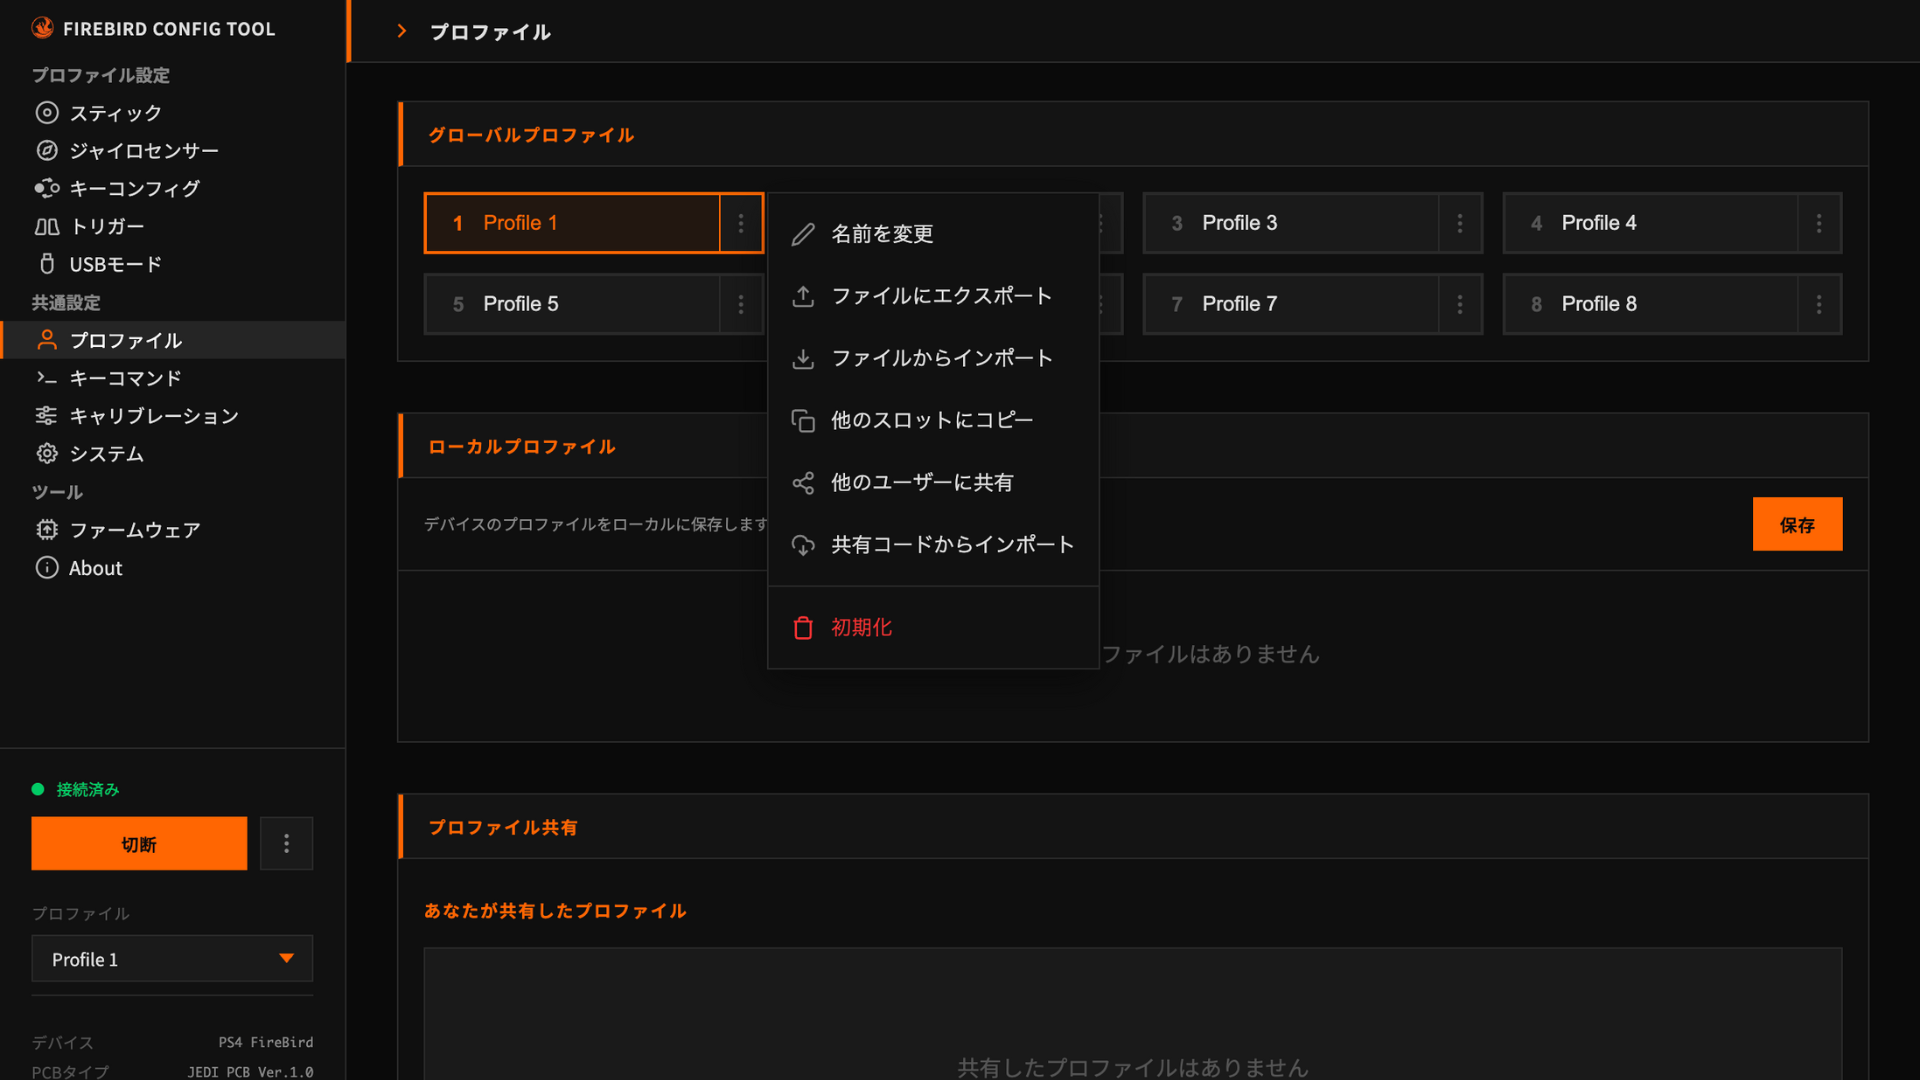Open the ジャイロセンサー sidebar item
Screen dimensions: 1920x1080
pyautogui.click(x=143, y=151)
